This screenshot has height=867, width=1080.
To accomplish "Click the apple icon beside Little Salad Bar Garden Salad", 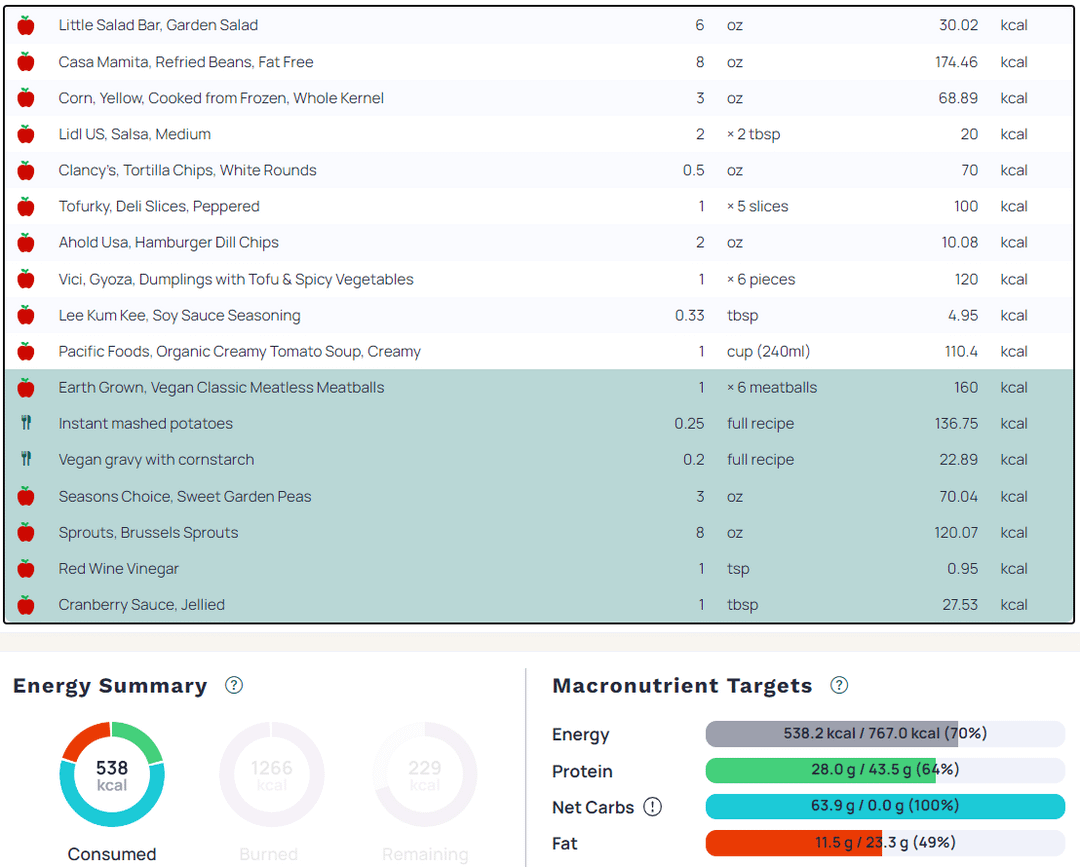I will coord(26,25).
